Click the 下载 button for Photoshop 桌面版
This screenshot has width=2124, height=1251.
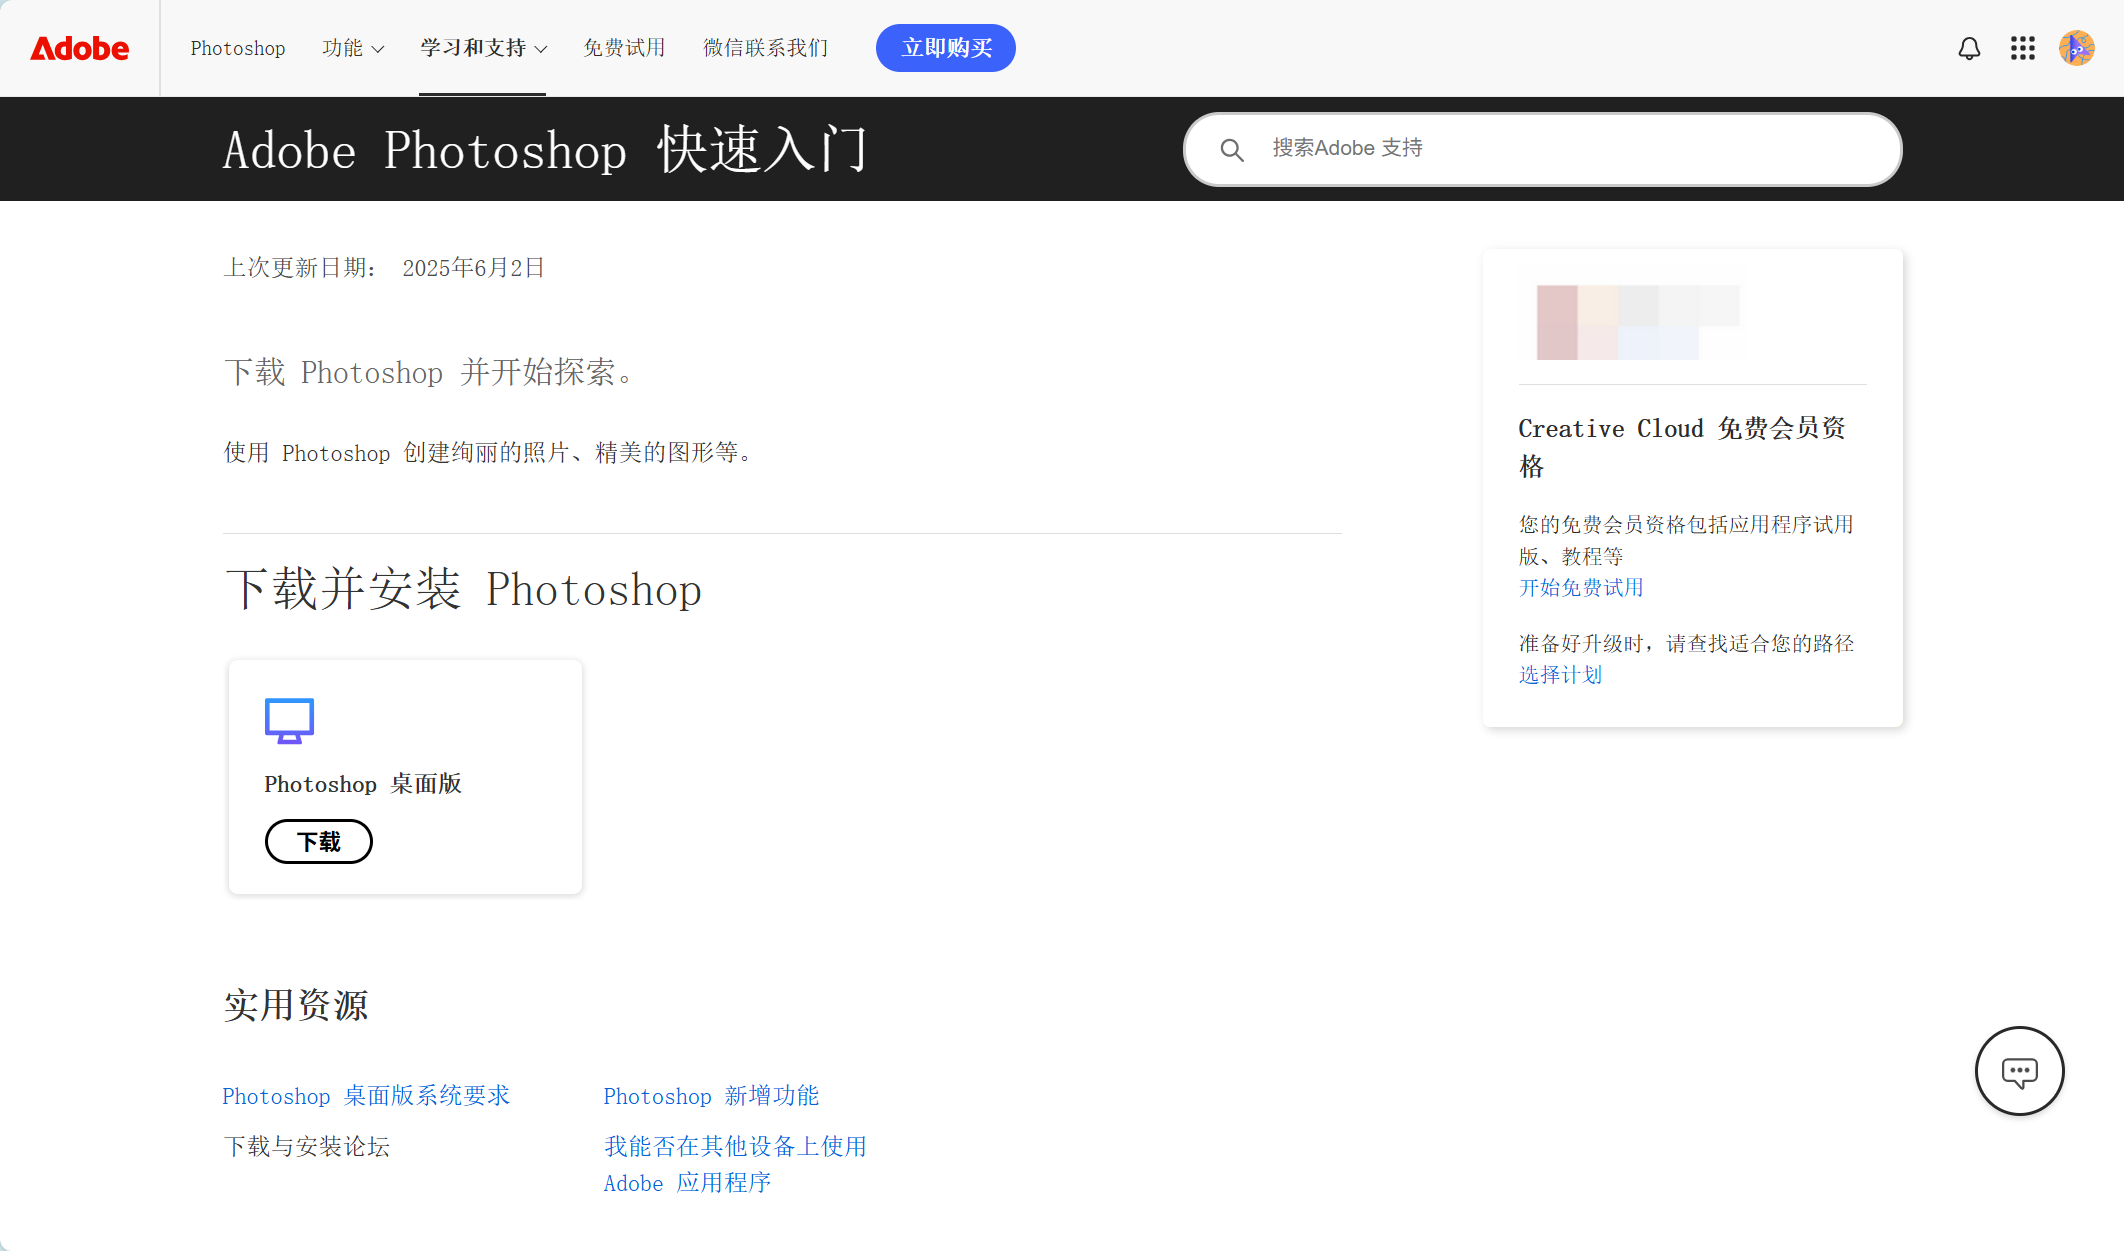pyautogui.click(x=319, y=842)
